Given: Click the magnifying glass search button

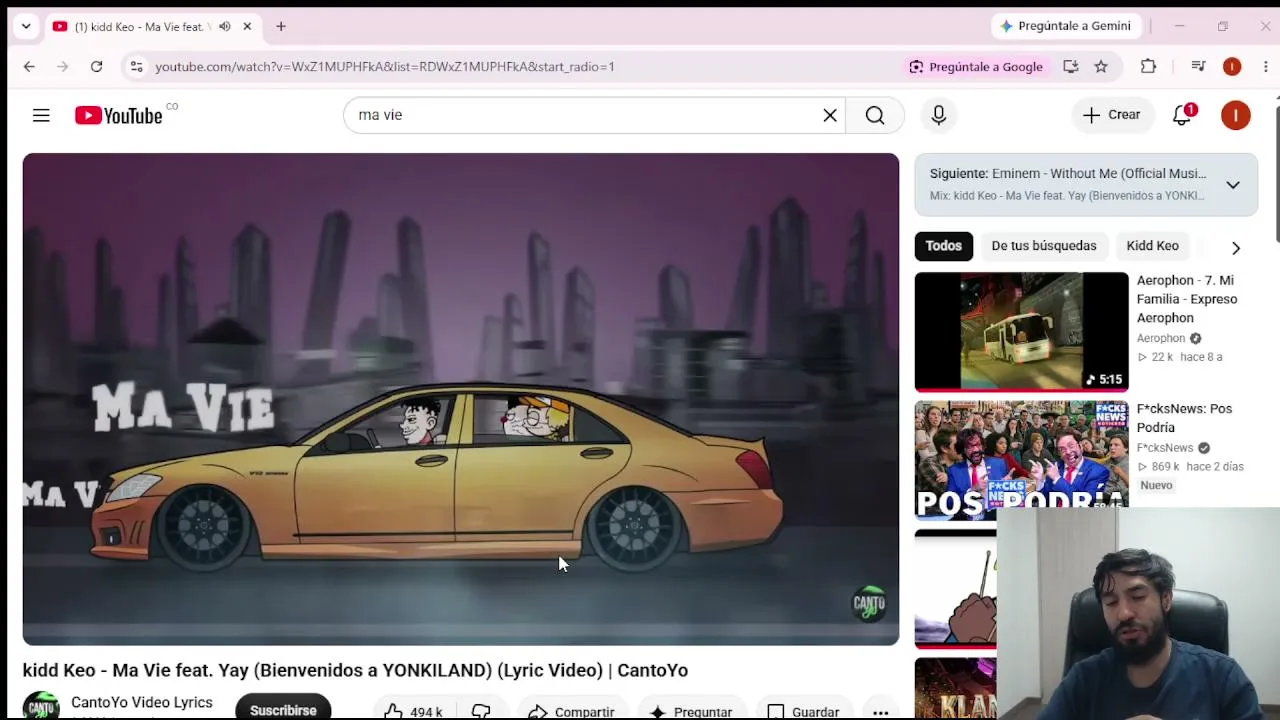Looking at the screenshot, I should click(x=875, y=115).
